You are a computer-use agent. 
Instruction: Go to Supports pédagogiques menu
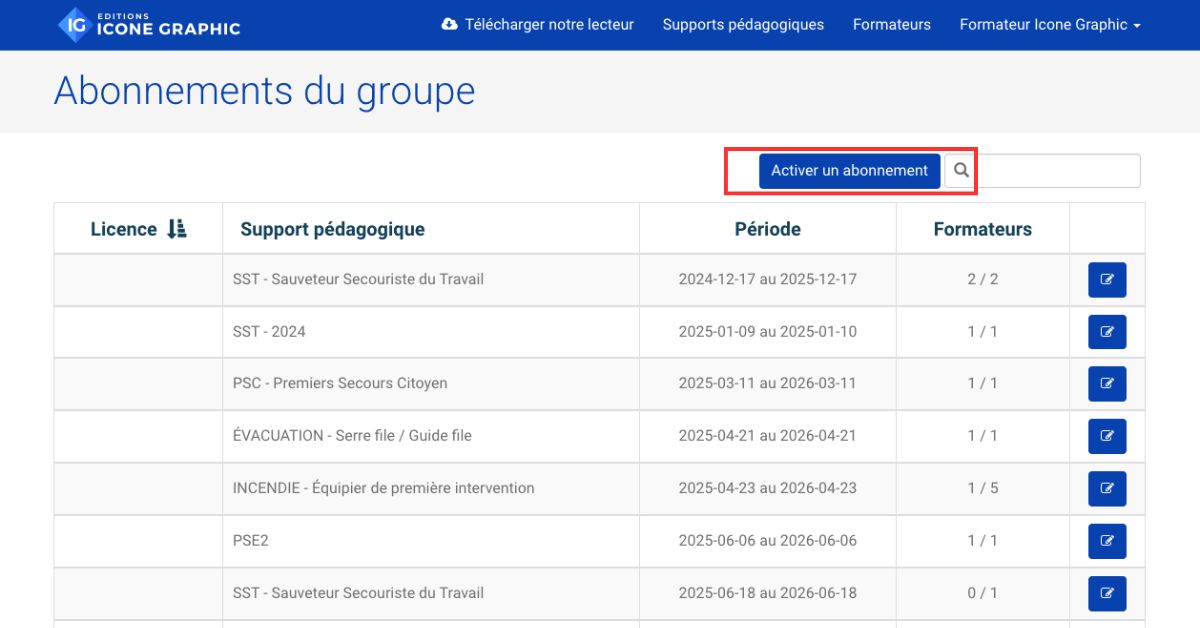743,25
